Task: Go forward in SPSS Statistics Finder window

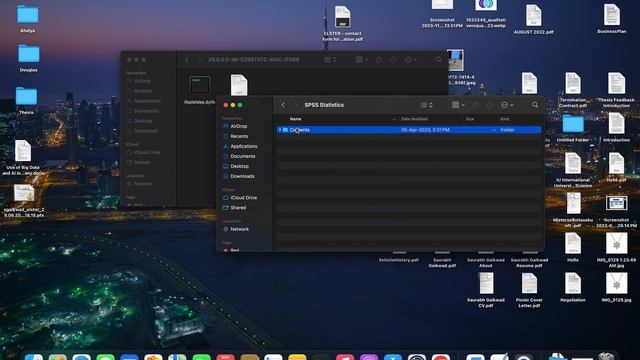Action: point(296,105)
